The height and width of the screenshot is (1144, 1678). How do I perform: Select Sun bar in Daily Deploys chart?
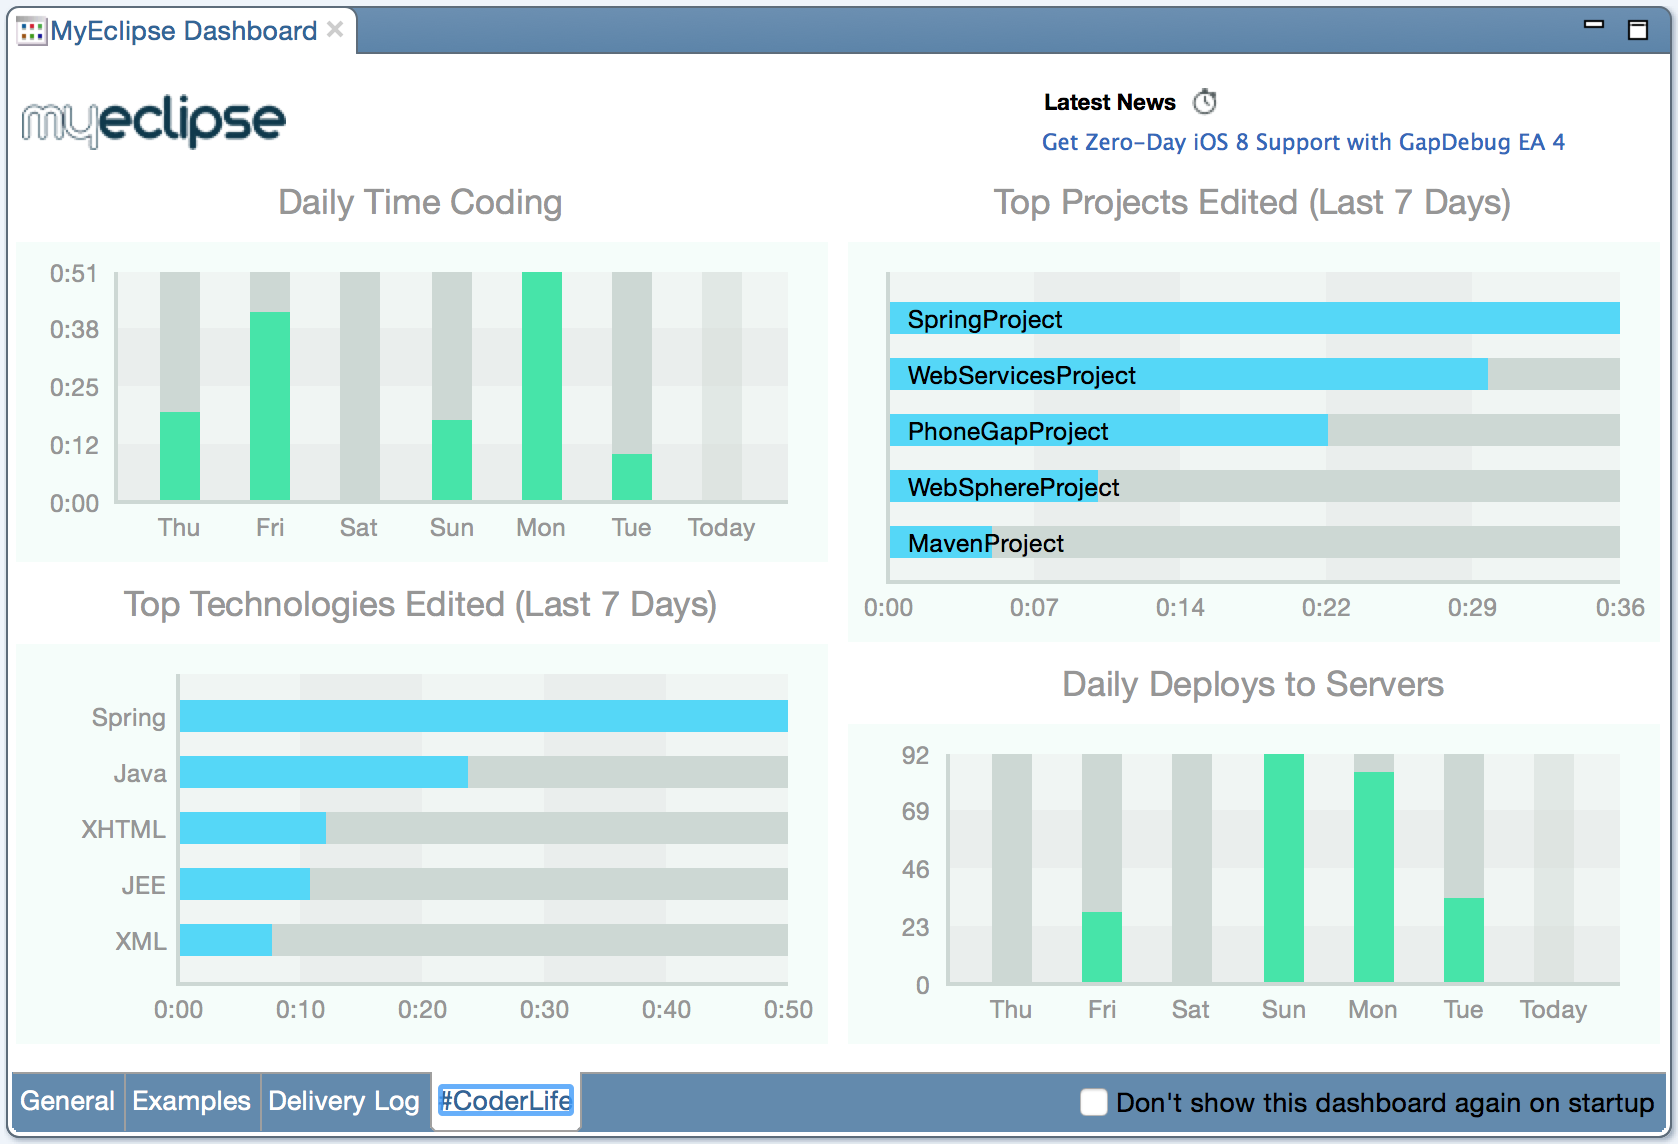pos(1284,868)
